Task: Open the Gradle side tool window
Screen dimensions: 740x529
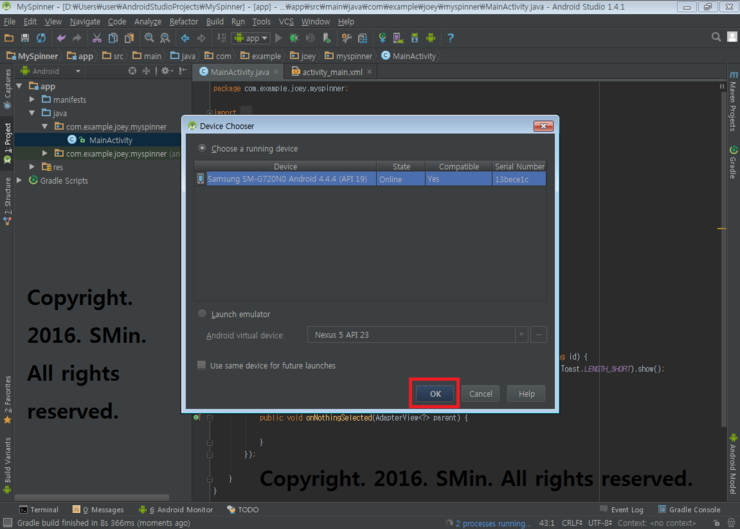Action: point(733,162)
